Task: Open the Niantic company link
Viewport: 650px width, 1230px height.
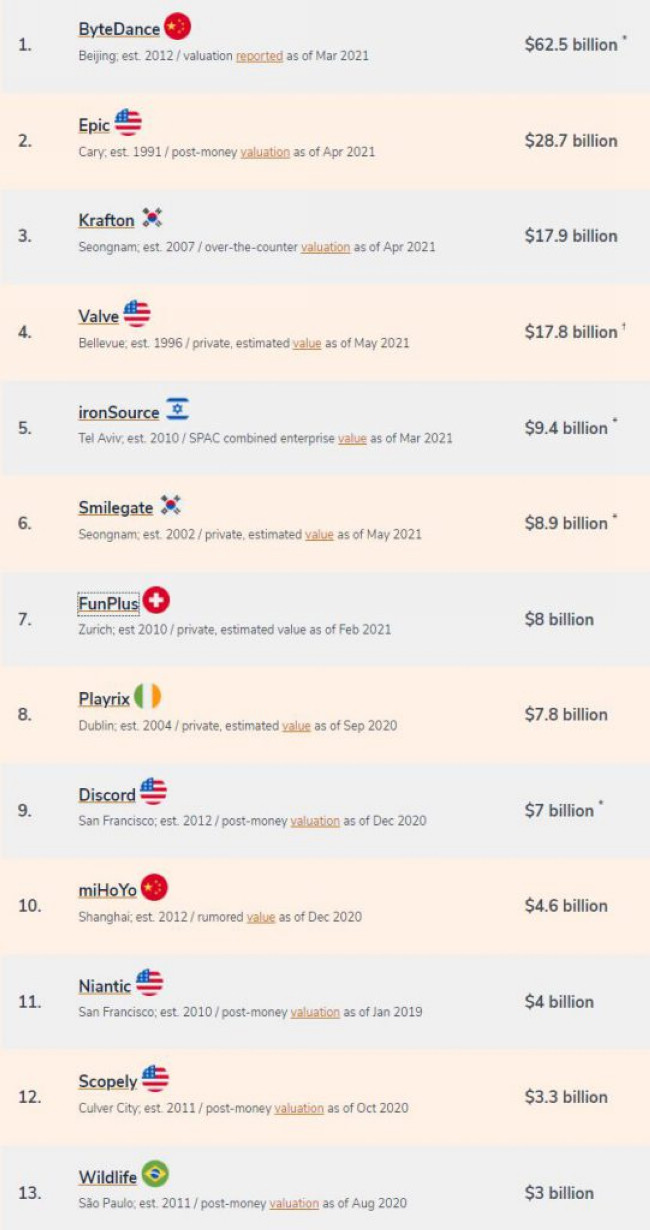Action: 105,986
